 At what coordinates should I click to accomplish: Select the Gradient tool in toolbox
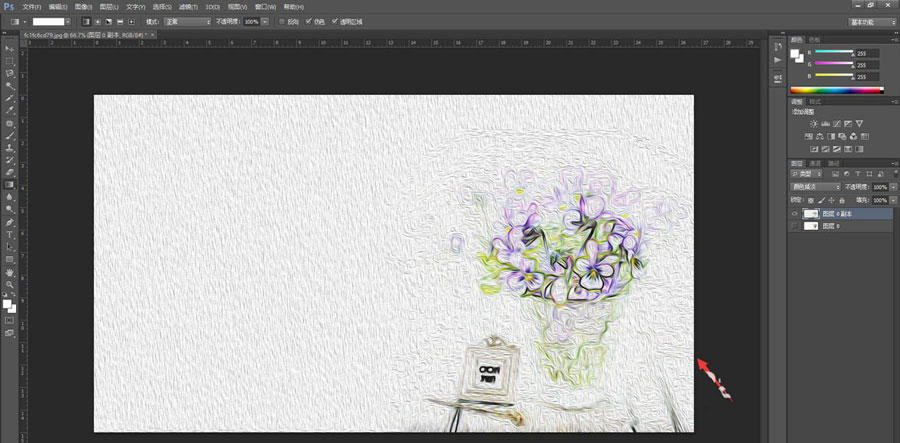(x=10, y=184)
